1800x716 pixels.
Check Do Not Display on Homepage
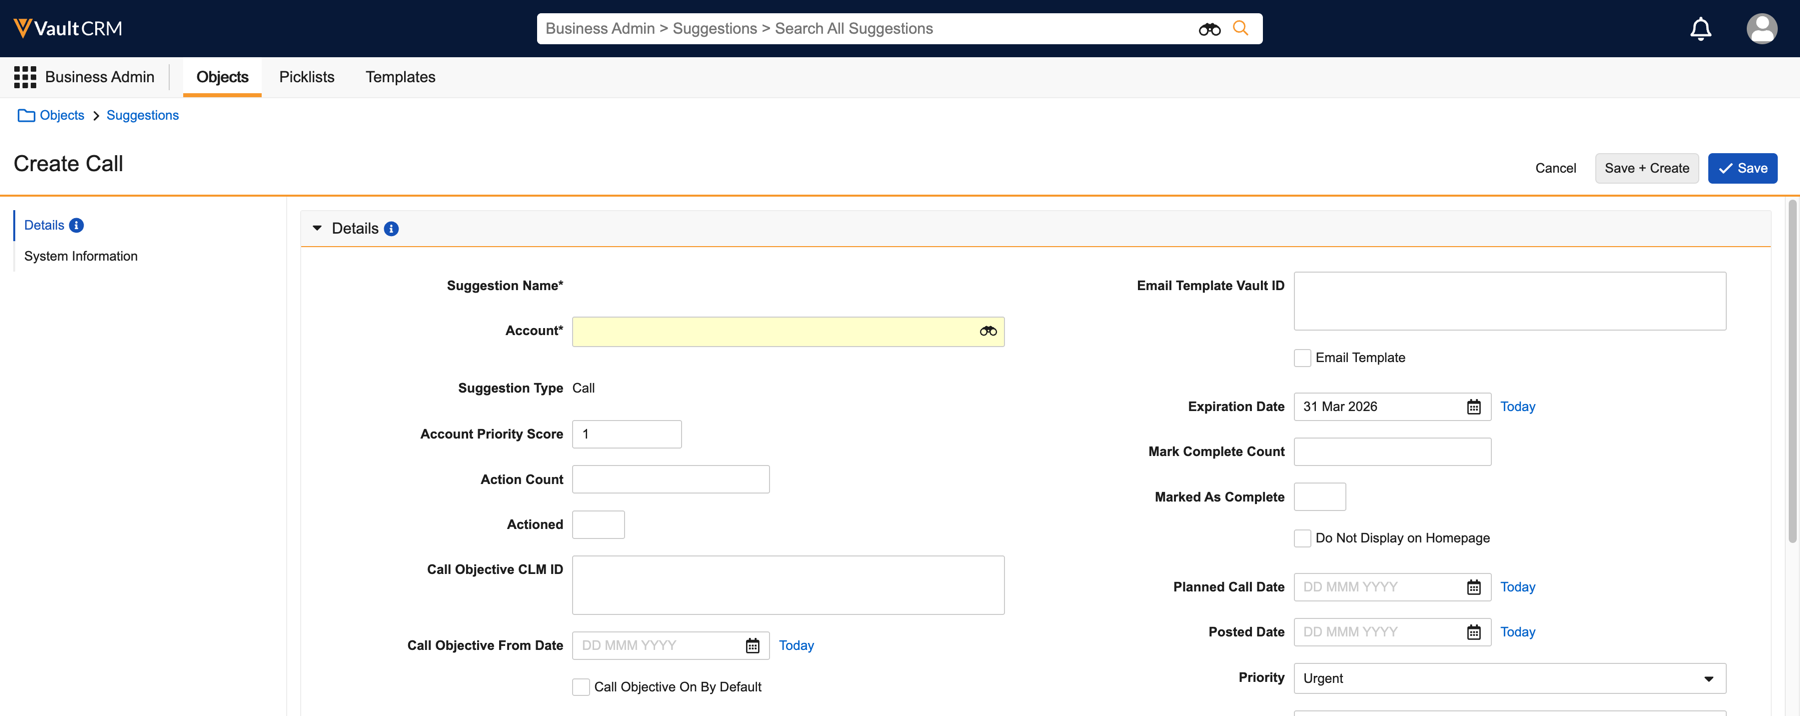pos(1302,538)
